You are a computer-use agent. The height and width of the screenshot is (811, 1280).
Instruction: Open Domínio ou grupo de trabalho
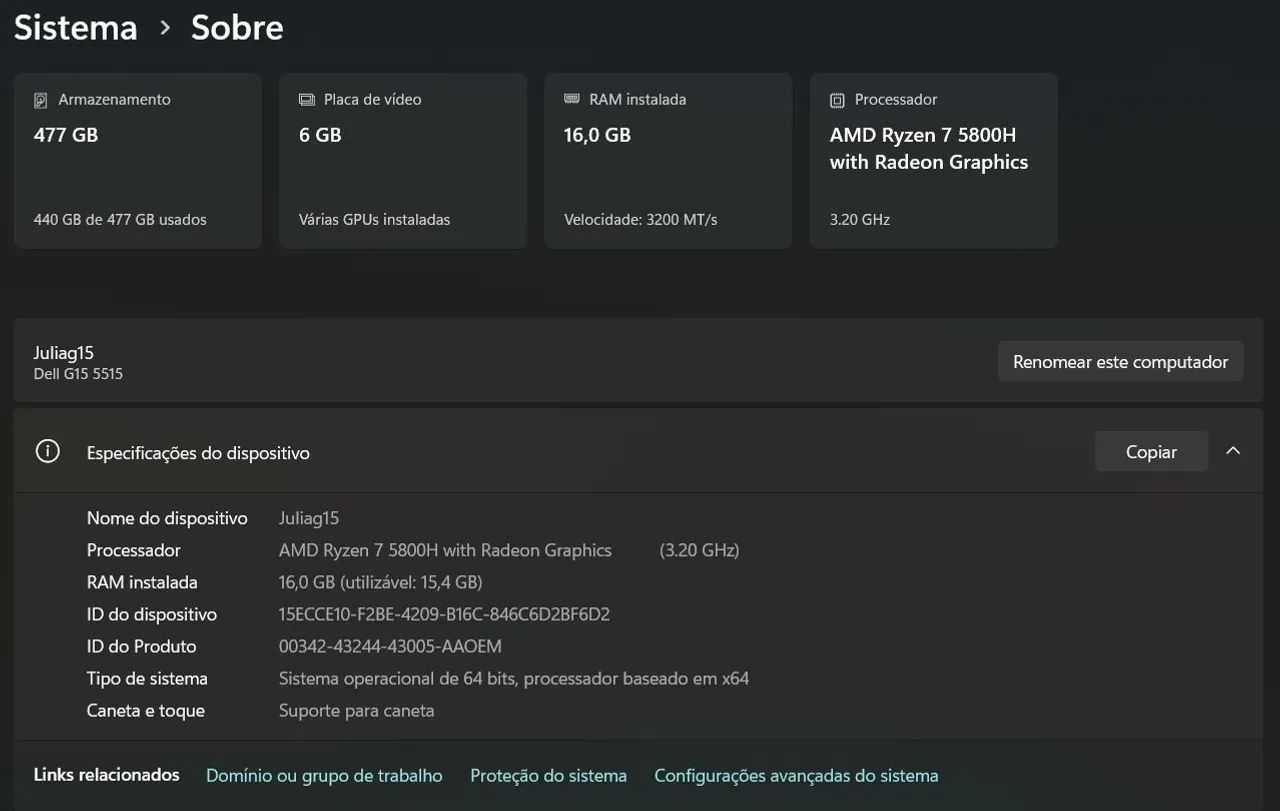coord(323,775)
